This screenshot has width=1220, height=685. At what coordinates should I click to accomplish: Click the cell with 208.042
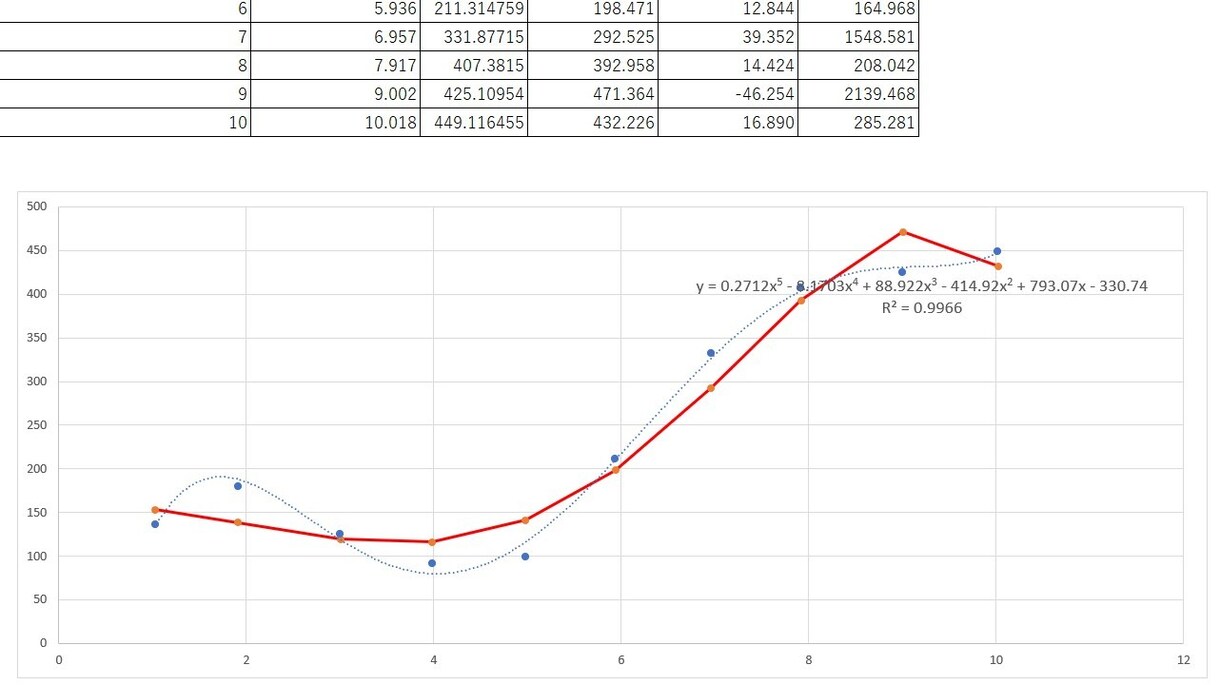coord(859,66)
